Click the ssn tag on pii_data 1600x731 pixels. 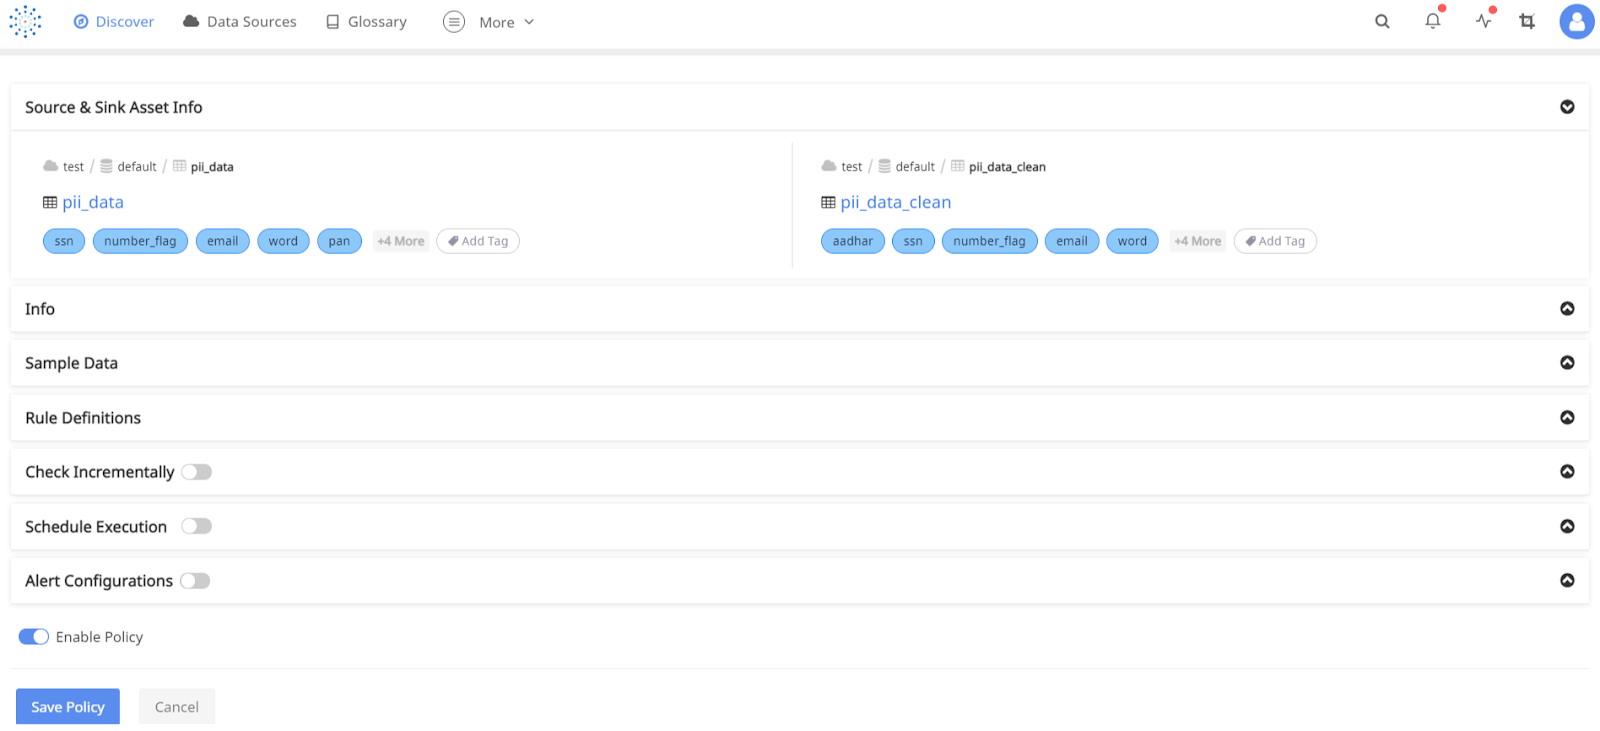point(64,241)
